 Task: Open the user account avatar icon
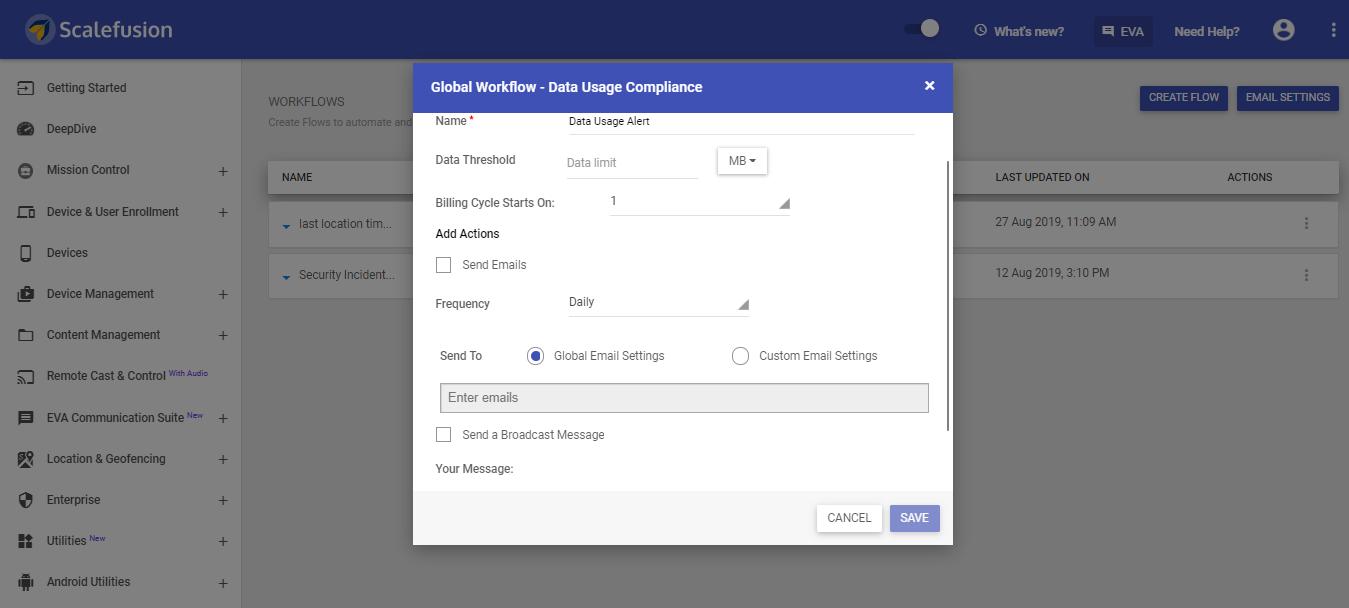pyautogui.click(x=1283, y=30)
